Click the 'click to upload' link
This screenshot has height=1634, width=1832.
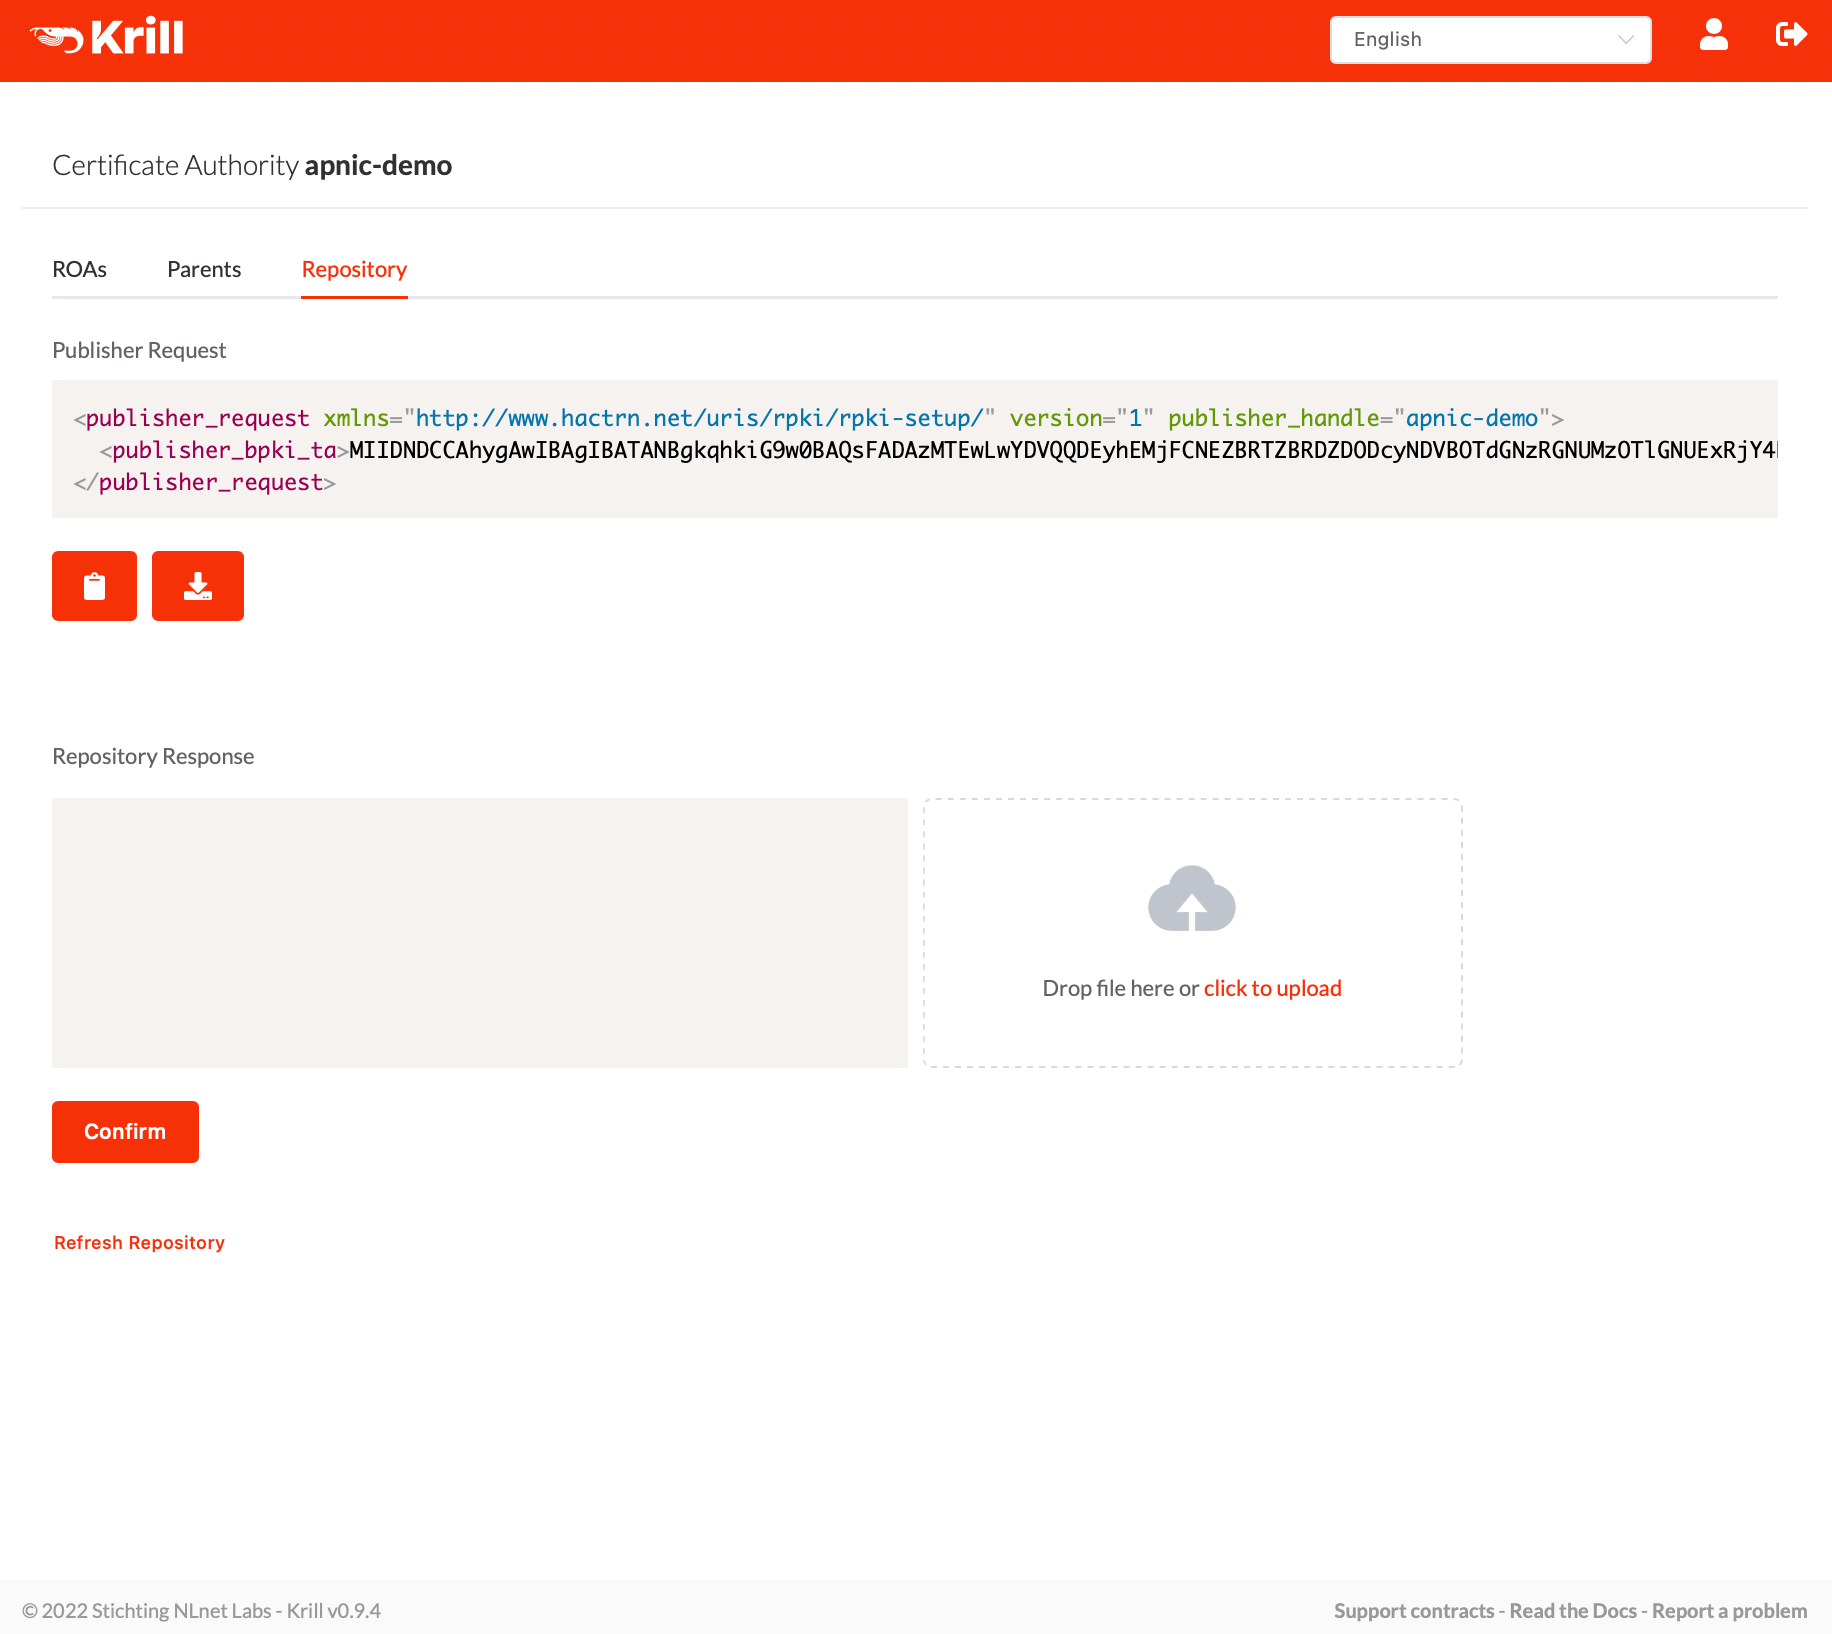point(1272,988)
